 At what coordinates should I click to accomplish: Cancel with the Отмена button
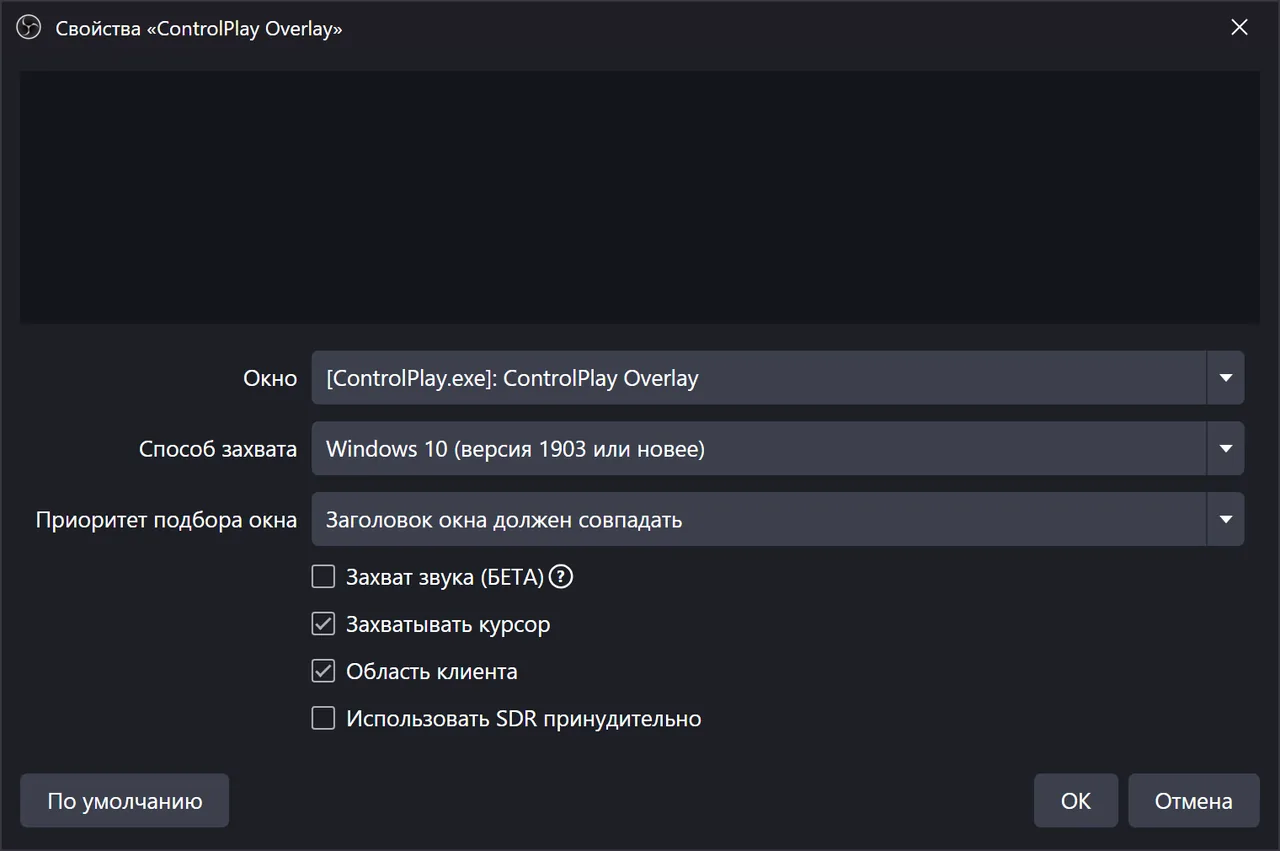click(1194, 801)
